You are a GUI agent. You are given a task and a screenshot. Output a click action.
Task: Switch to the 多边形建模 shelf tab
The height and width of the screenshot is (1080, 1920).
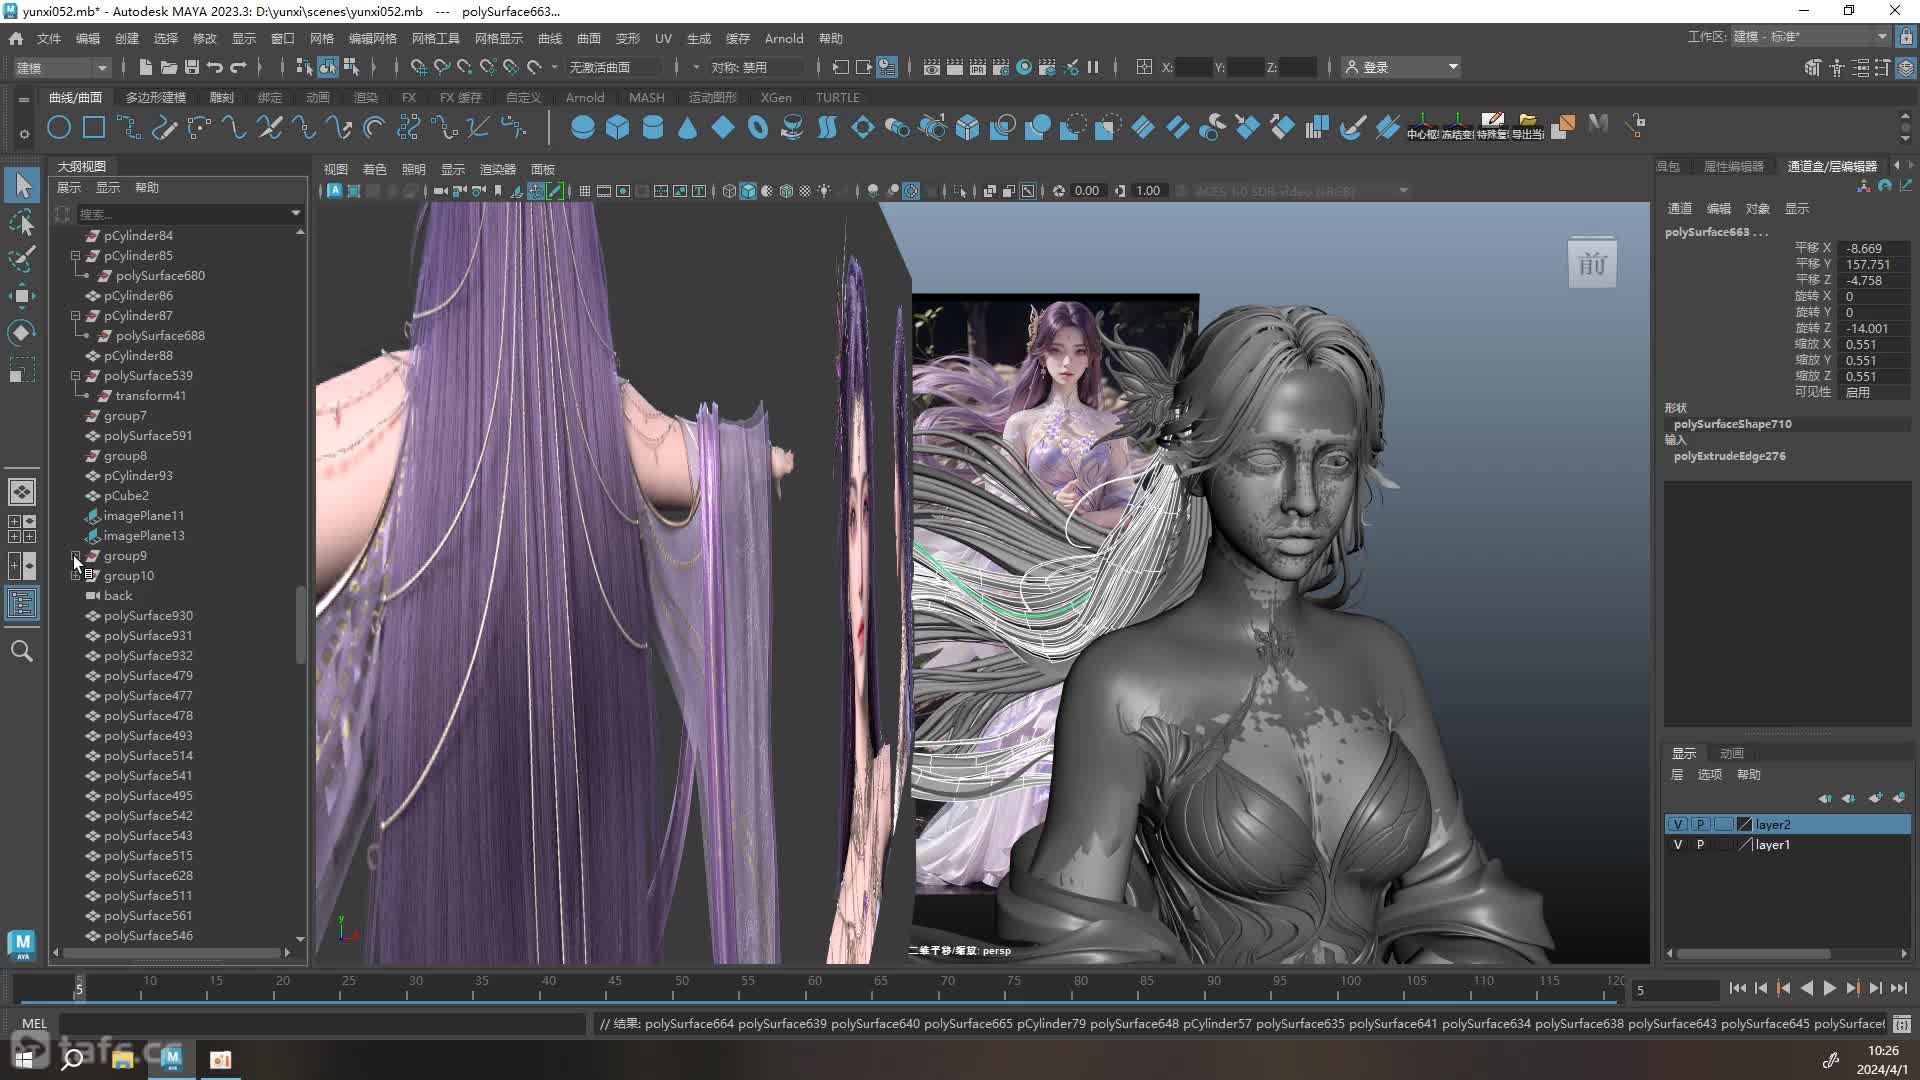pos(155,97)
